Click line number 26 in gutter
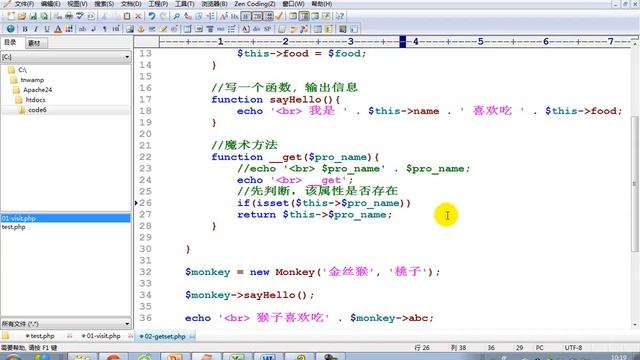The height and width of the screenshot is (360, 640). pos(145,203)
